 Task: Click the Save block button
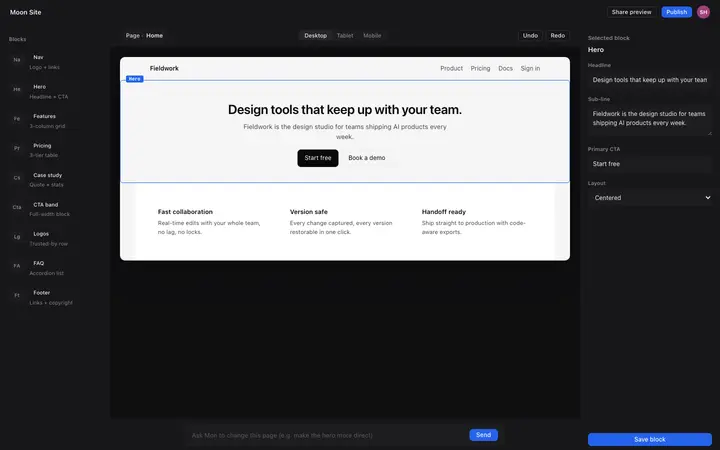(x=650, y=439)
